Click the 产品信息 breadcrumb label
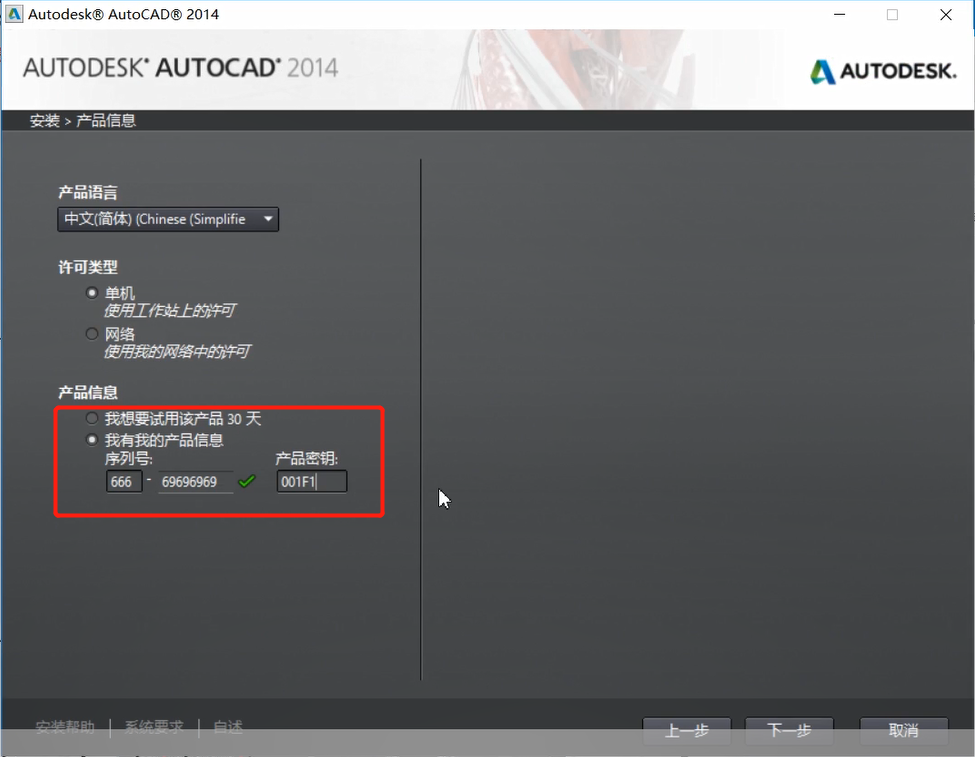 coord(105,120)
